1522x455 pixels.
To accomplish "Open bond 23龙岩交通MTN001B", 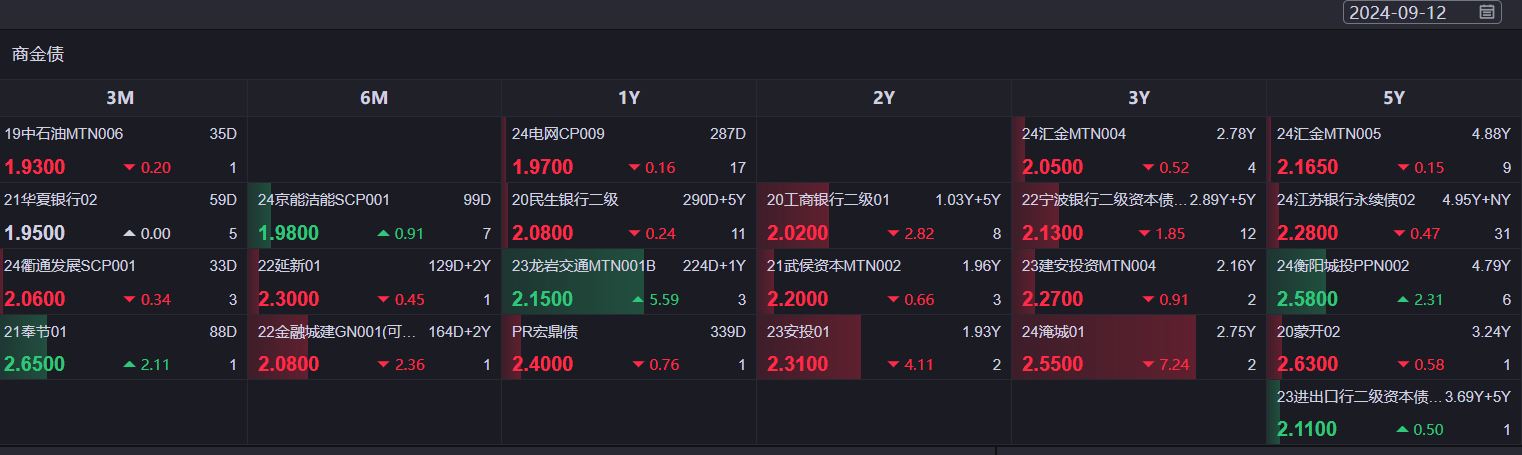I will point(584,266).
